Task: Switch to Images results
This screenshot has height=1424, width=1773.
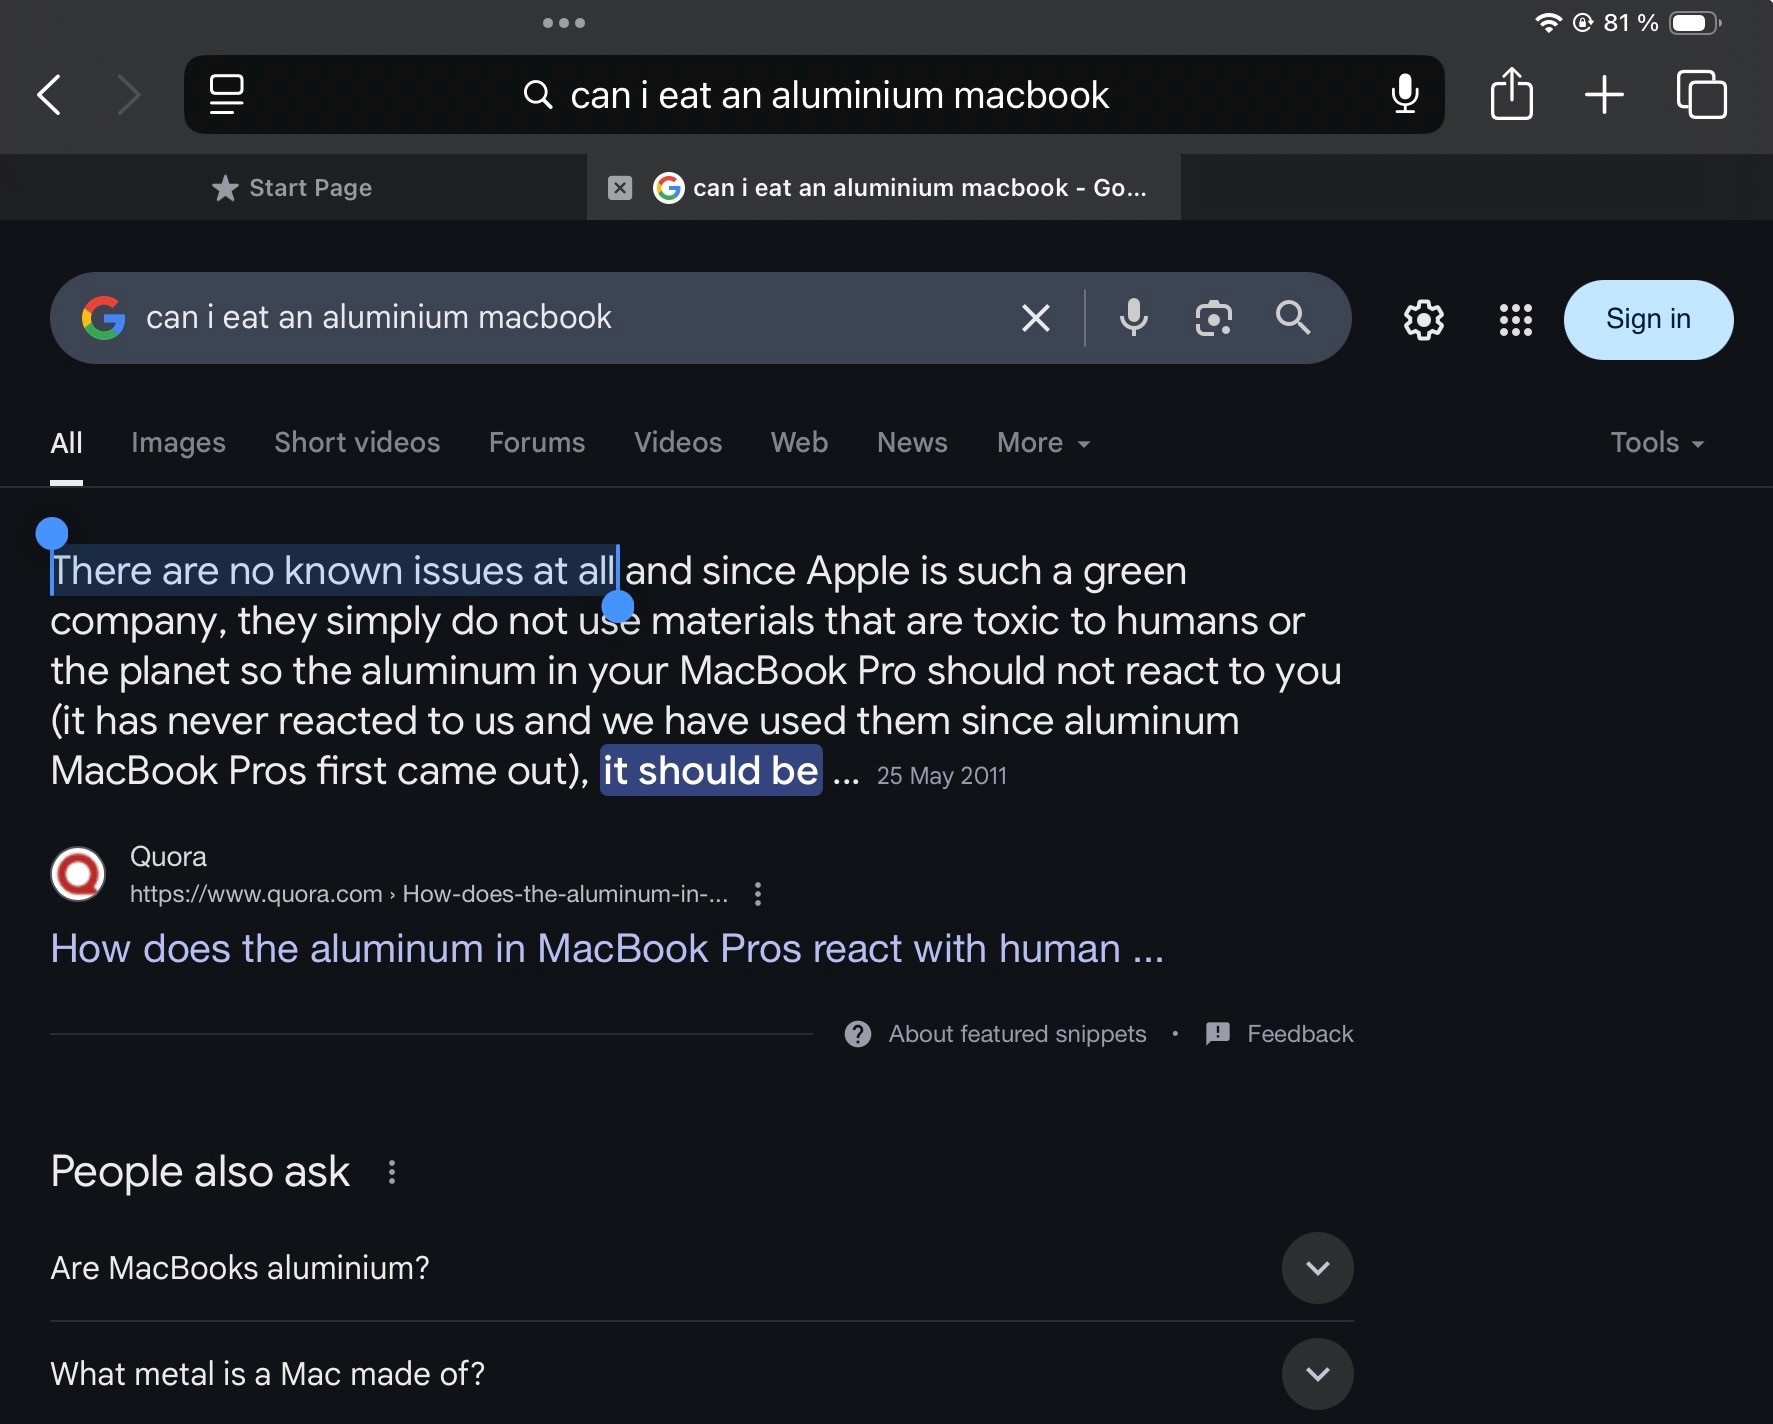Action: (178, 443)
